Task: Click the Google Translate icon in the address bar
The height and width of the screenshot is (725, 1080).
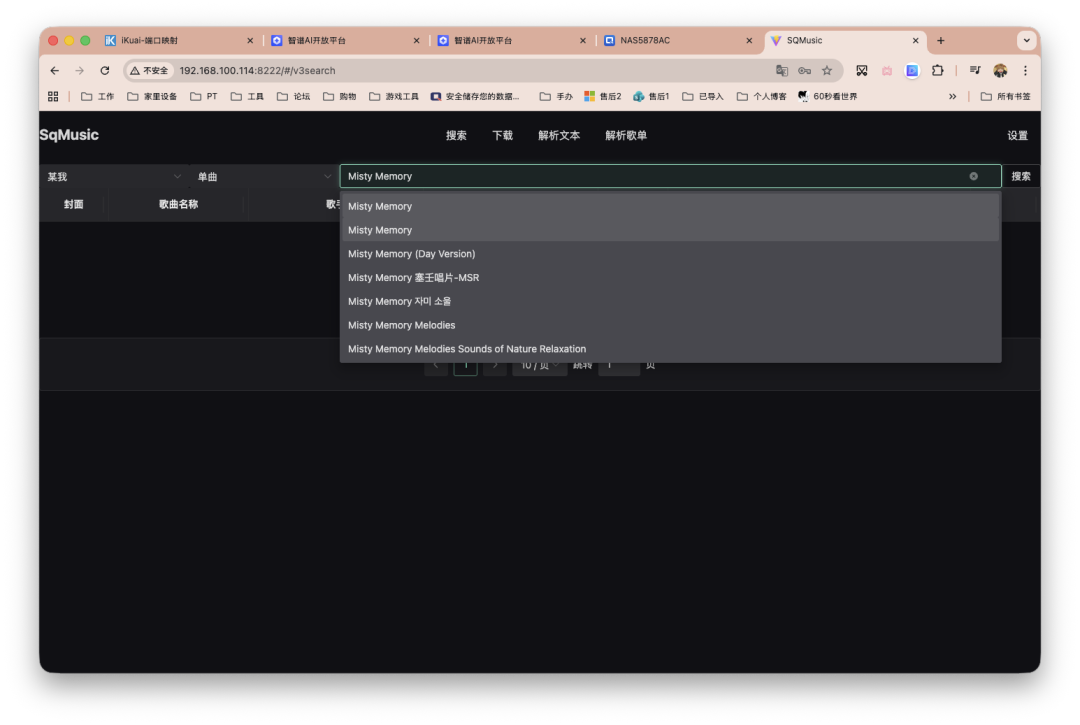Action: (x=782, y=70)
